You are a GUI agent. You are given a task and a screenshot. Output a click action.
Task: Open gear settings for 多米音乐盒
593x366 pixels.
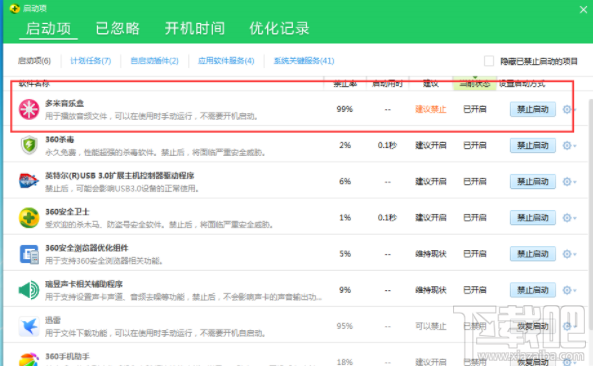(568, 109)
